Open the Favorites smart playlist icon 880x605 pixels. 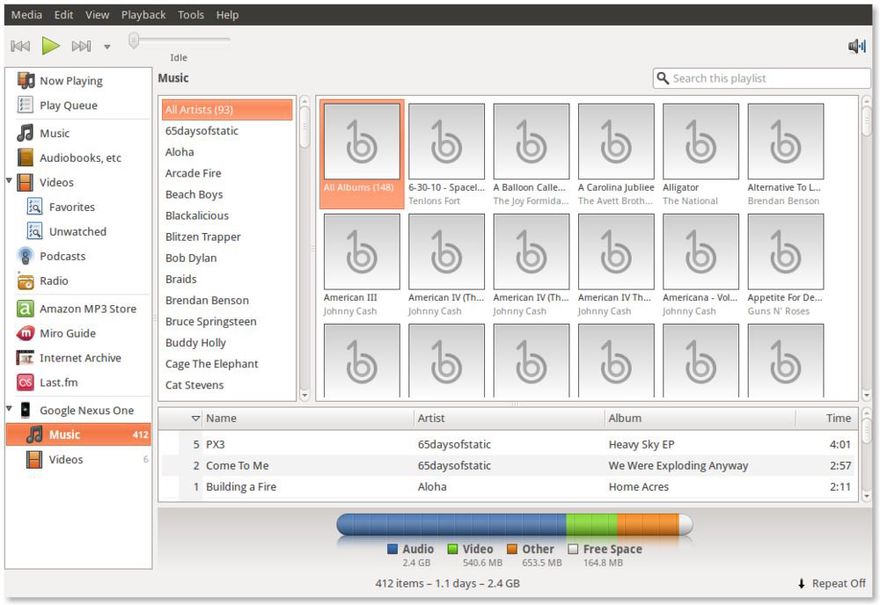point(34,207)
